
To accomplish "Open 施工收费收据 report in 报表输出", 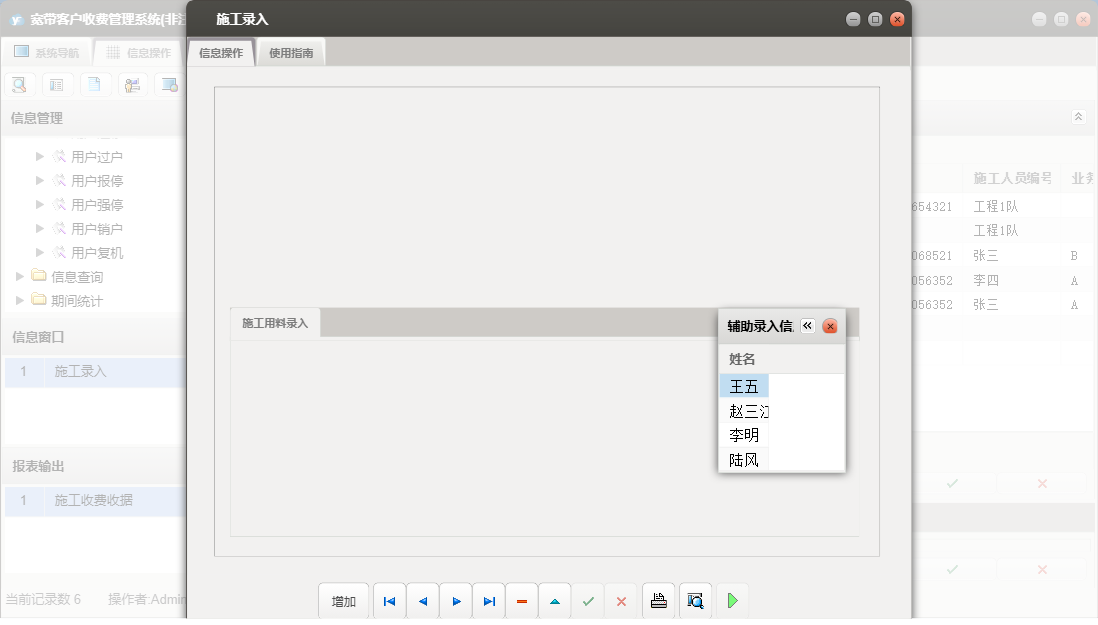I will [x=93, y=500].
